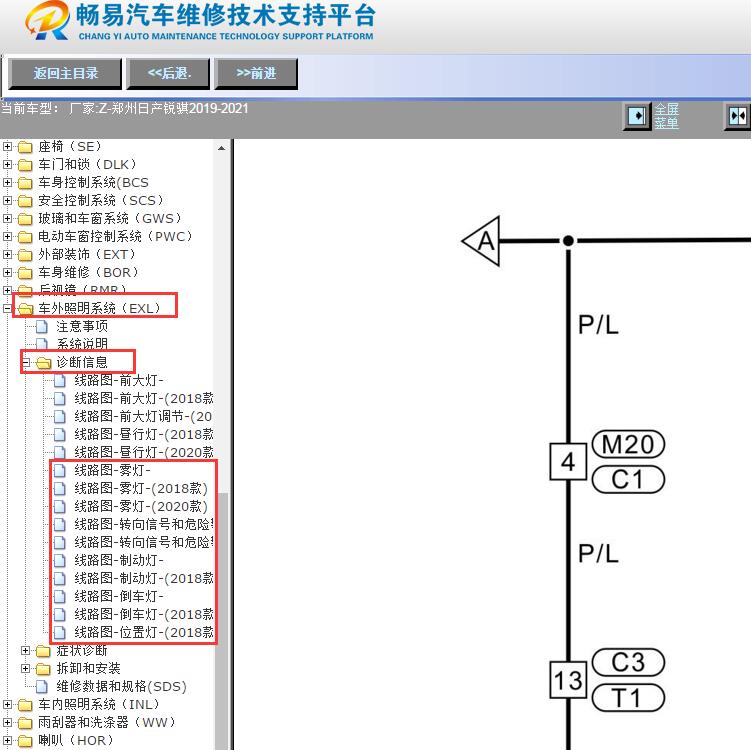Screen dimensions: 751x750
Task: Open 线路图-前大灯-(2018款 document
Action: (144, 398)
